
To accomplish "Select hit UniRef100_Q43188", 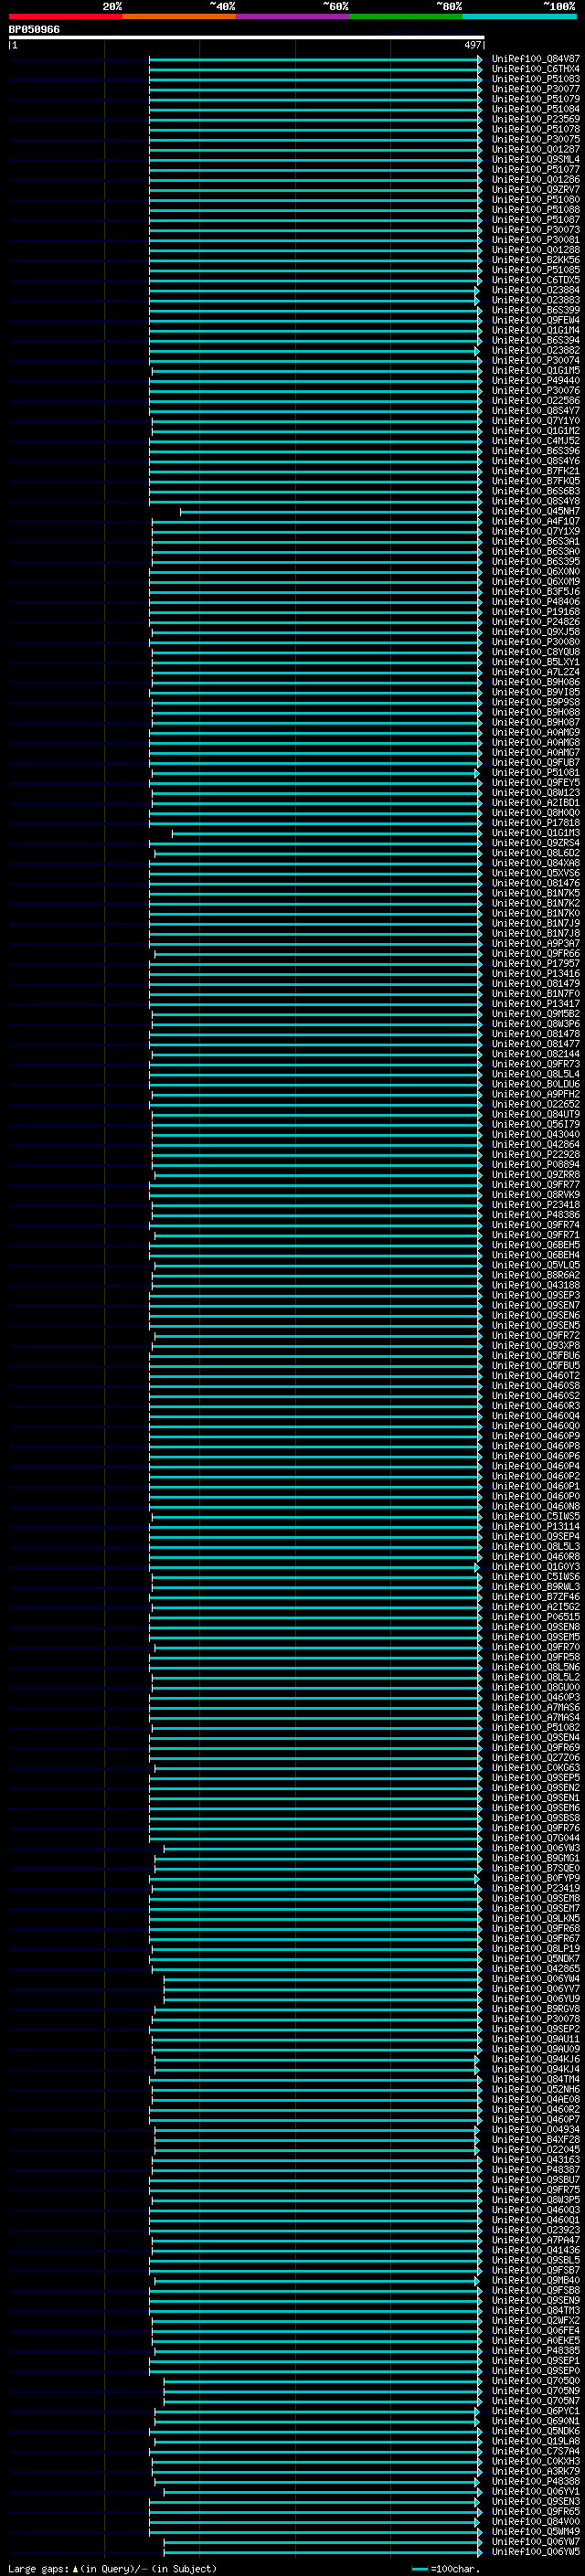I will tap(535, 1285).
